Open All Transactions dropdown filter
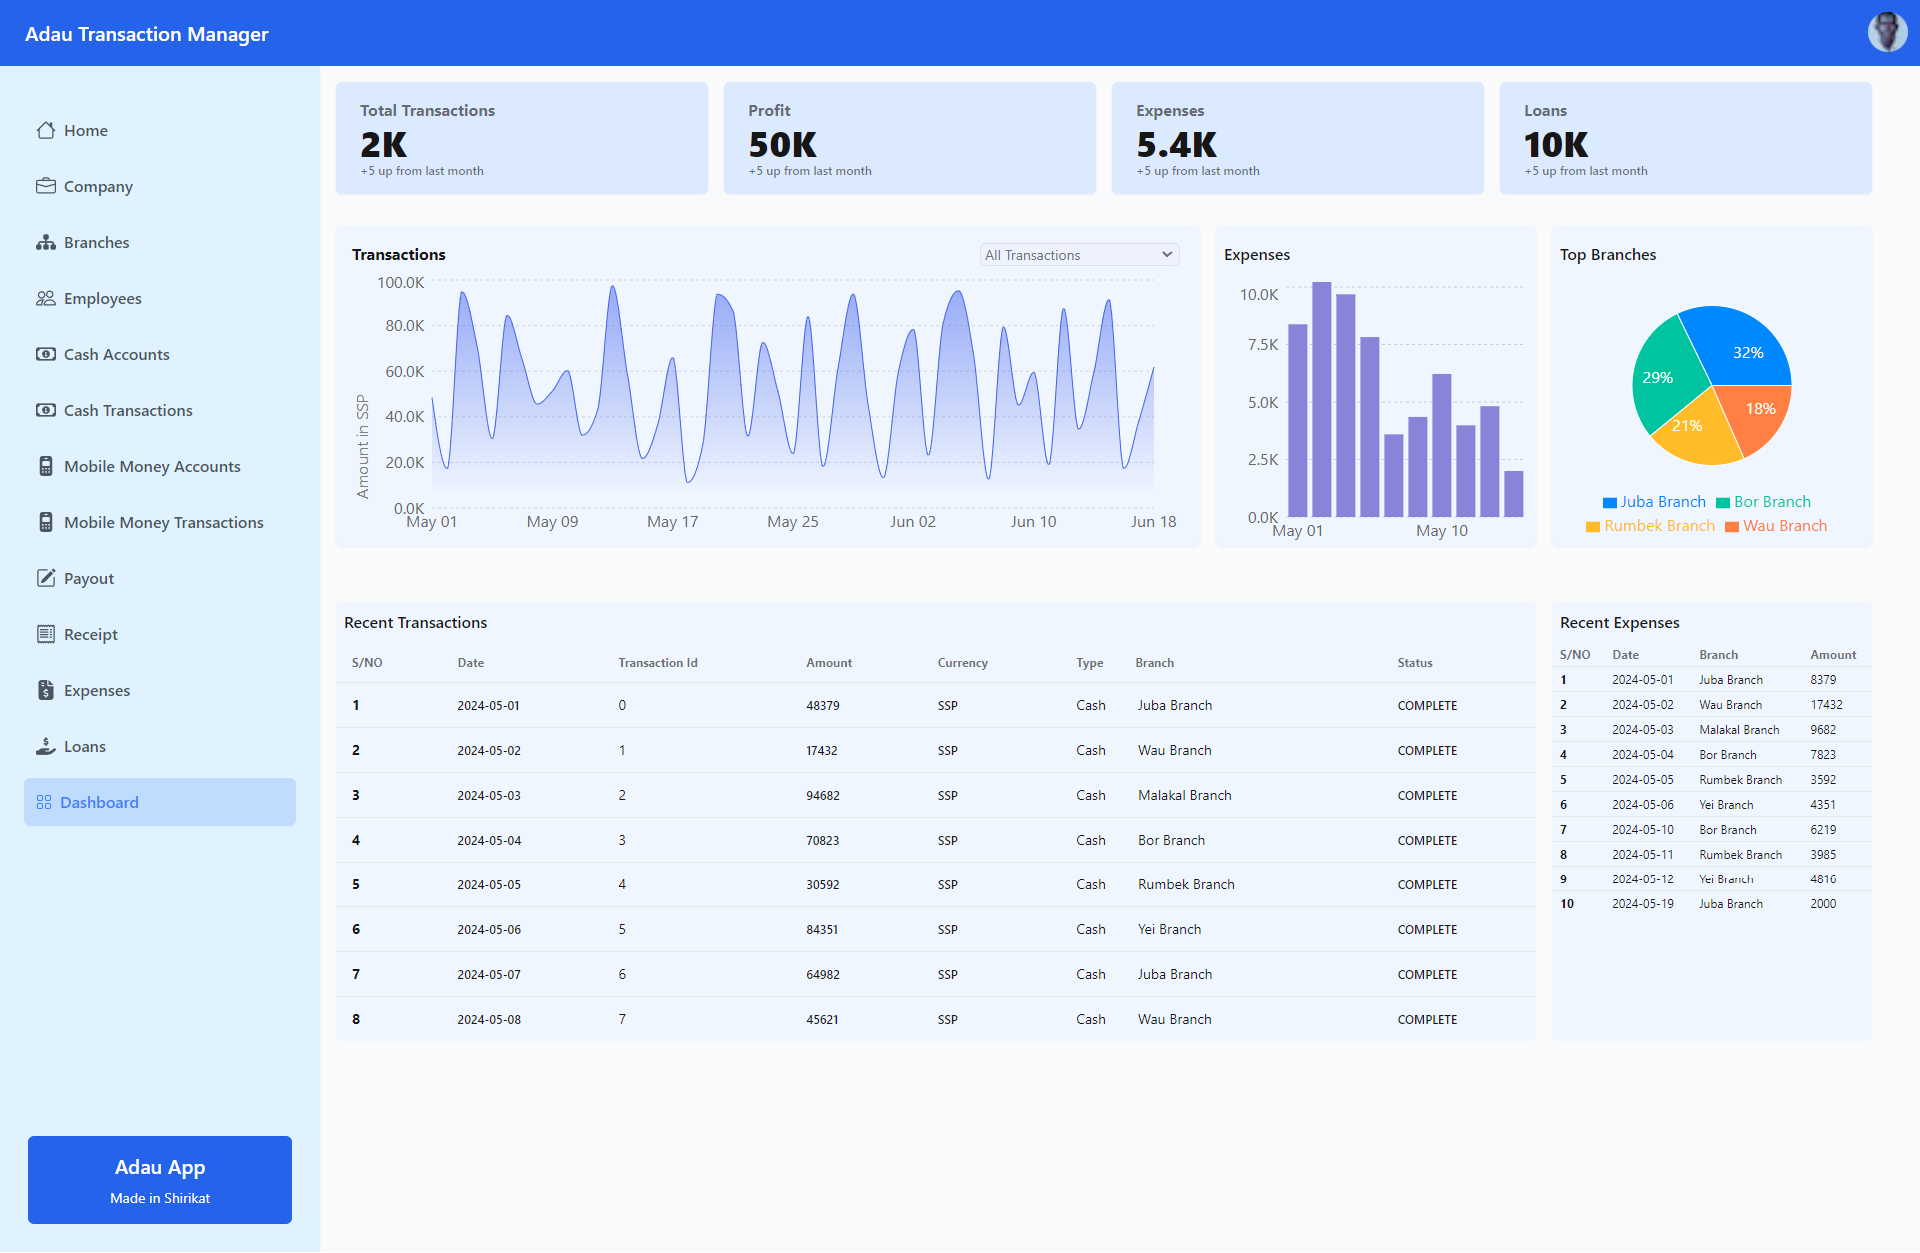This screenshot has width=1920, height=1253. (1075, 255)
